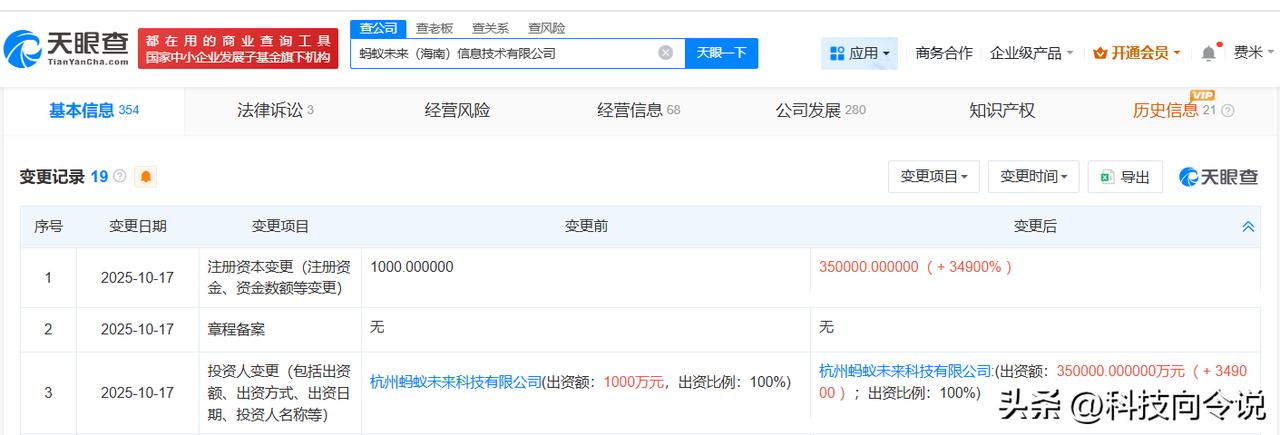1280x435 pixels.
Task: Open the 变更时间 filter dropdown
Action: point(1034,177)
